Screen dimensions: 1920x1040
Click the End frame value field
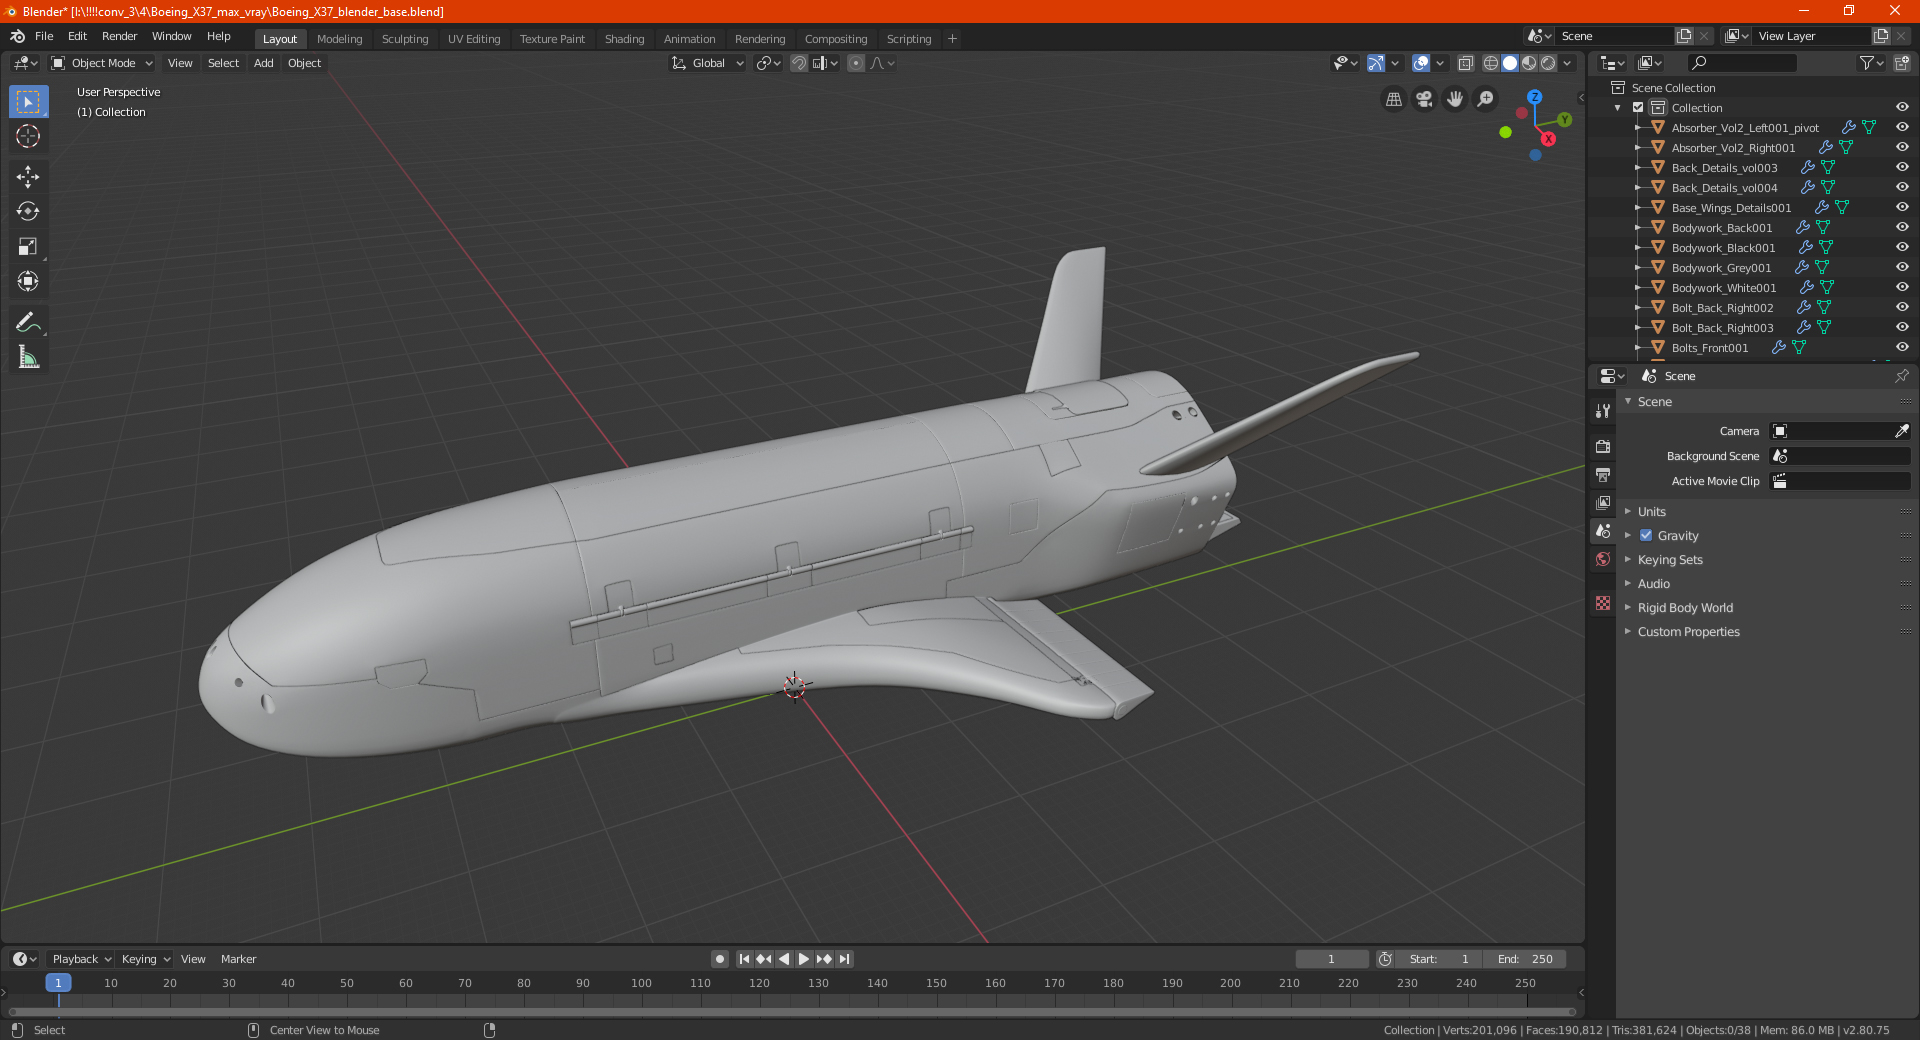1525,959
